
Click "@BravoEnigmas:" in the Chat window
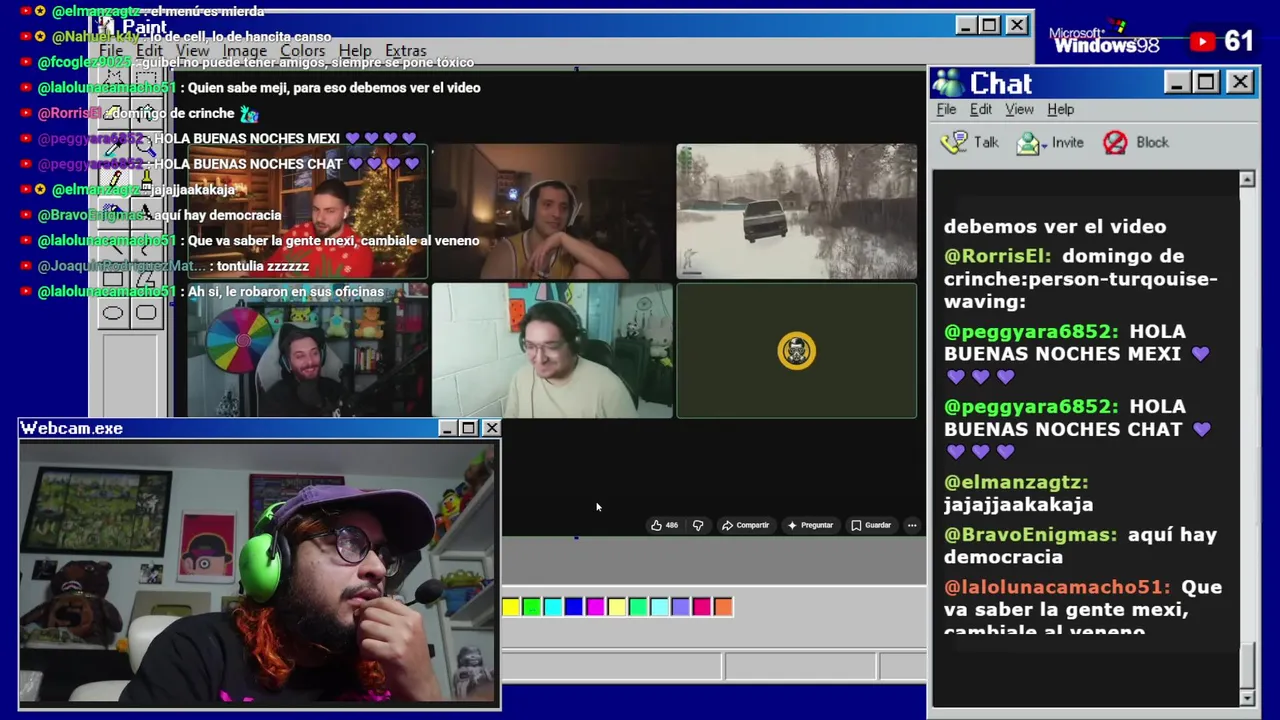pyautogui.click(x=1031, y=534)
